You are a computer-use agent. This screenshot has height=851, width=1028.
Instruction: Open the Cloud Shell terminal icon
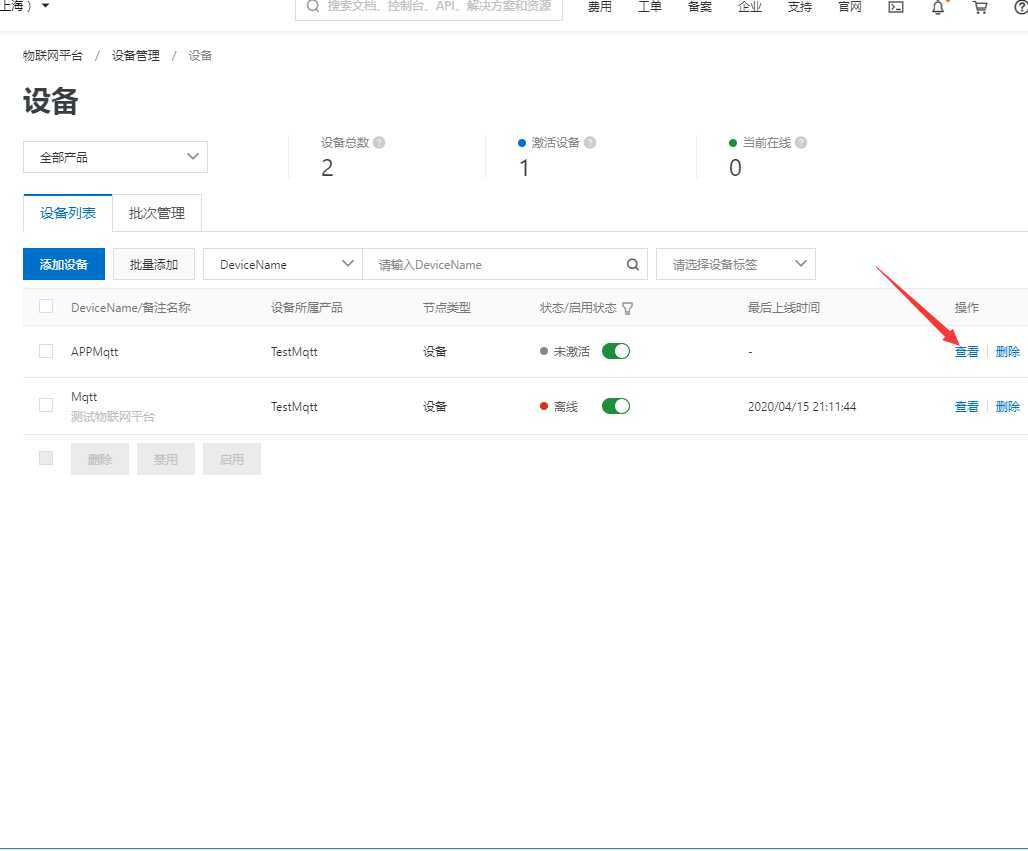point(896,7)
